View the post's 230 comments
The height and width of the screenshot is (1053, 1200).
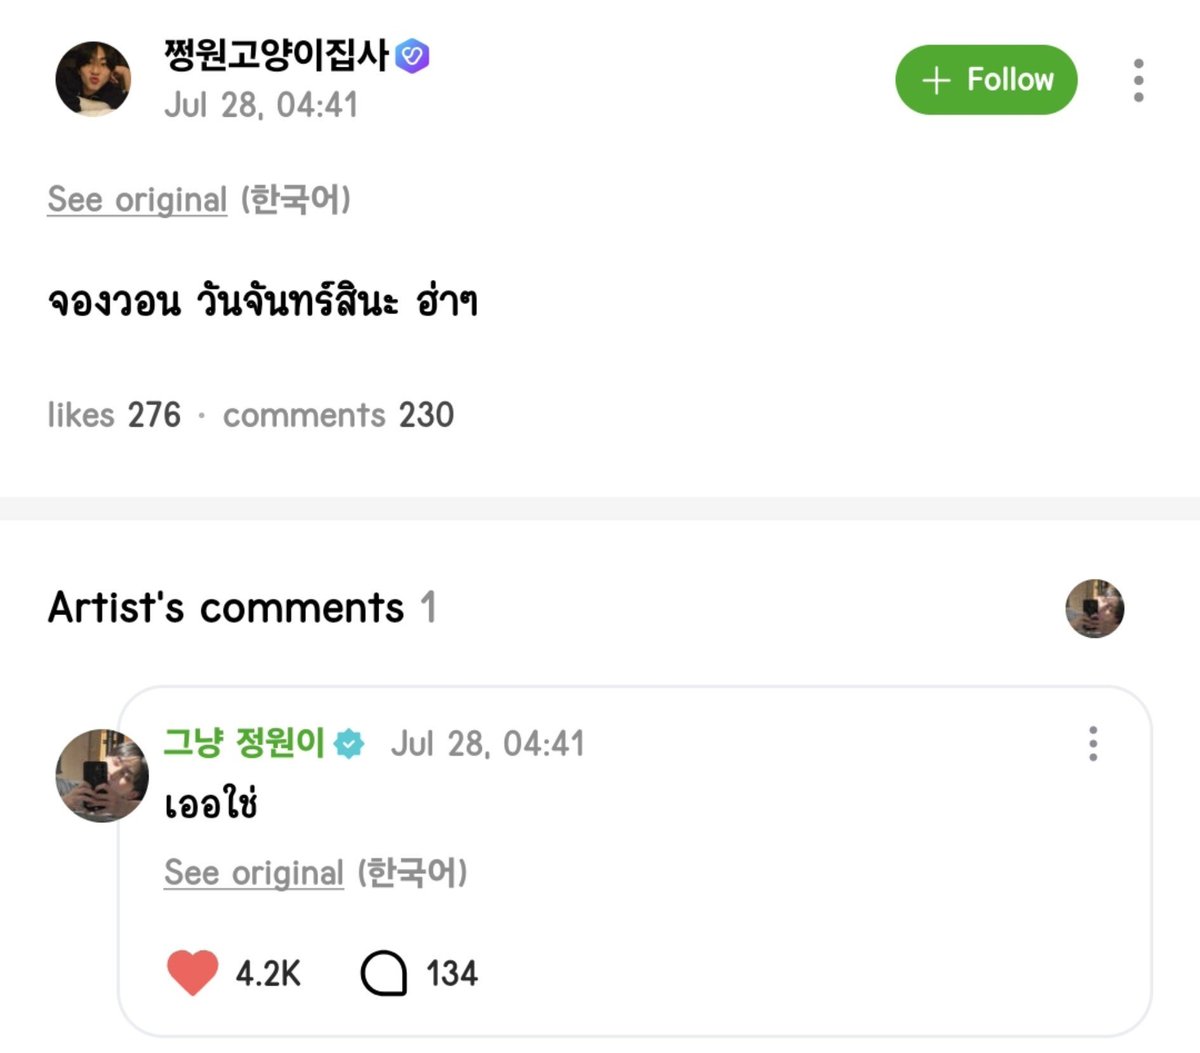click(x=338, y=415)
